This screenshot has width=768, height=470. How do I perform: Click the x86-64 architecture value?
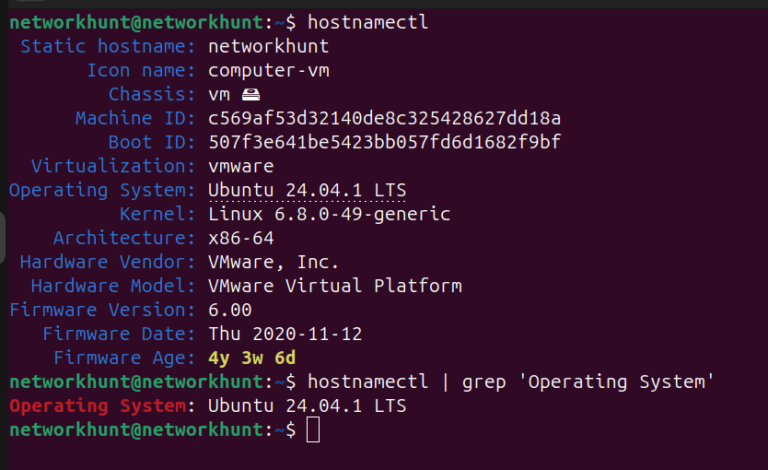pyautogui.click(x=241, y=238)
